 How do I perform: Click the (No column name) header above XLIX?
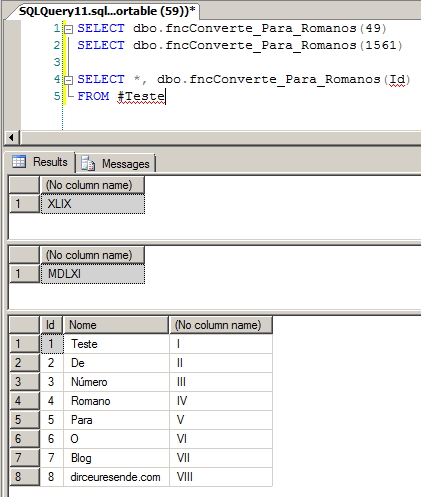[92, 185]
